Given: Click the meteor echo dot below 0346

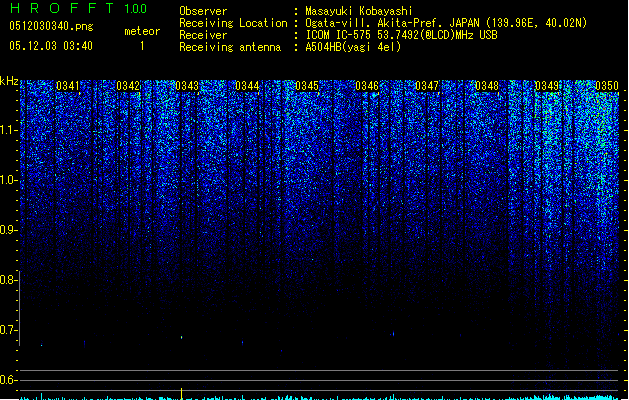Looking at the screenshot, I should click(393, 333).
